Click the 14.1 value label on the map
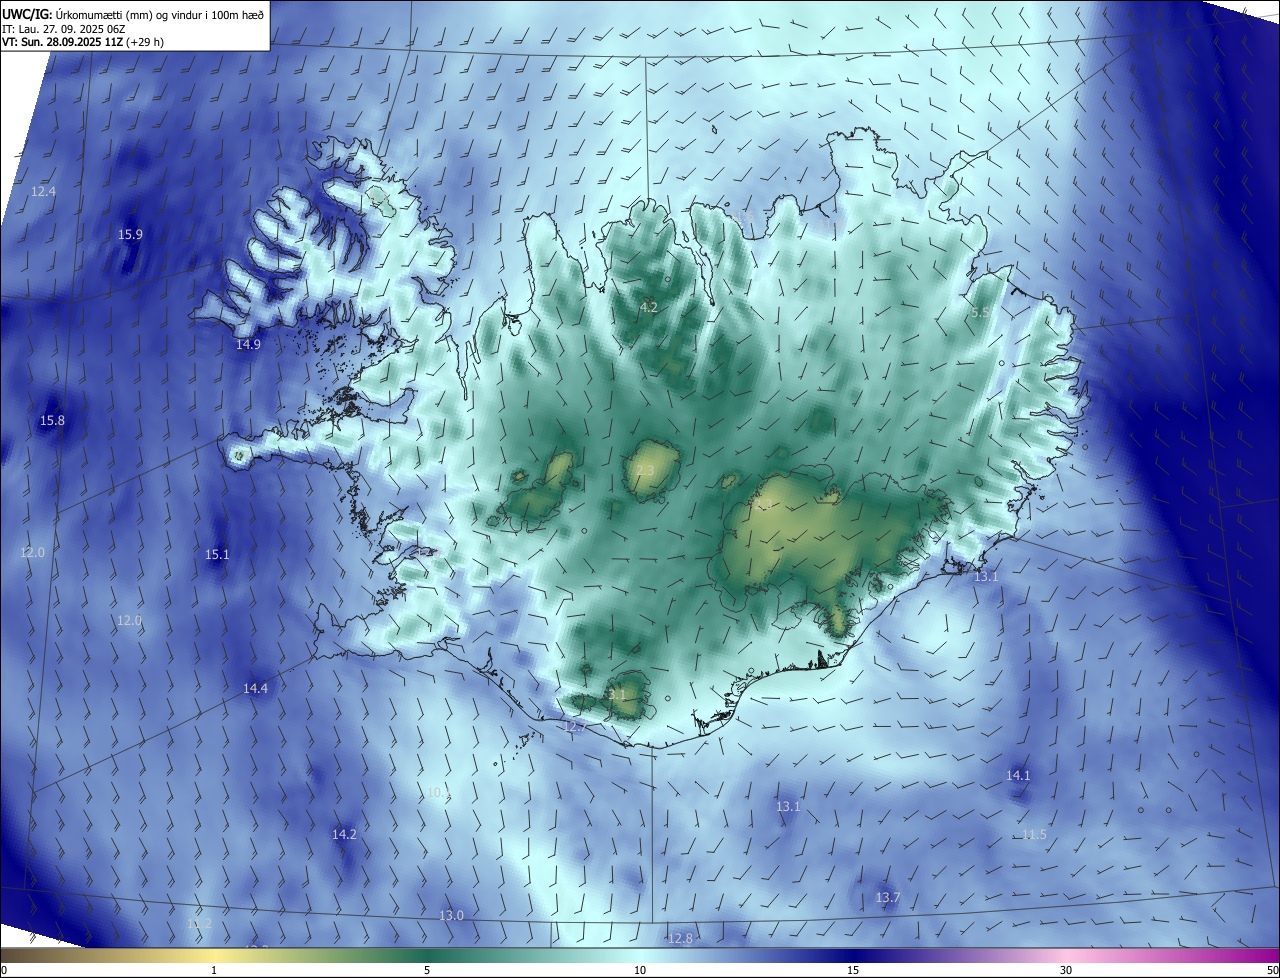 (x=1017, y=775)
